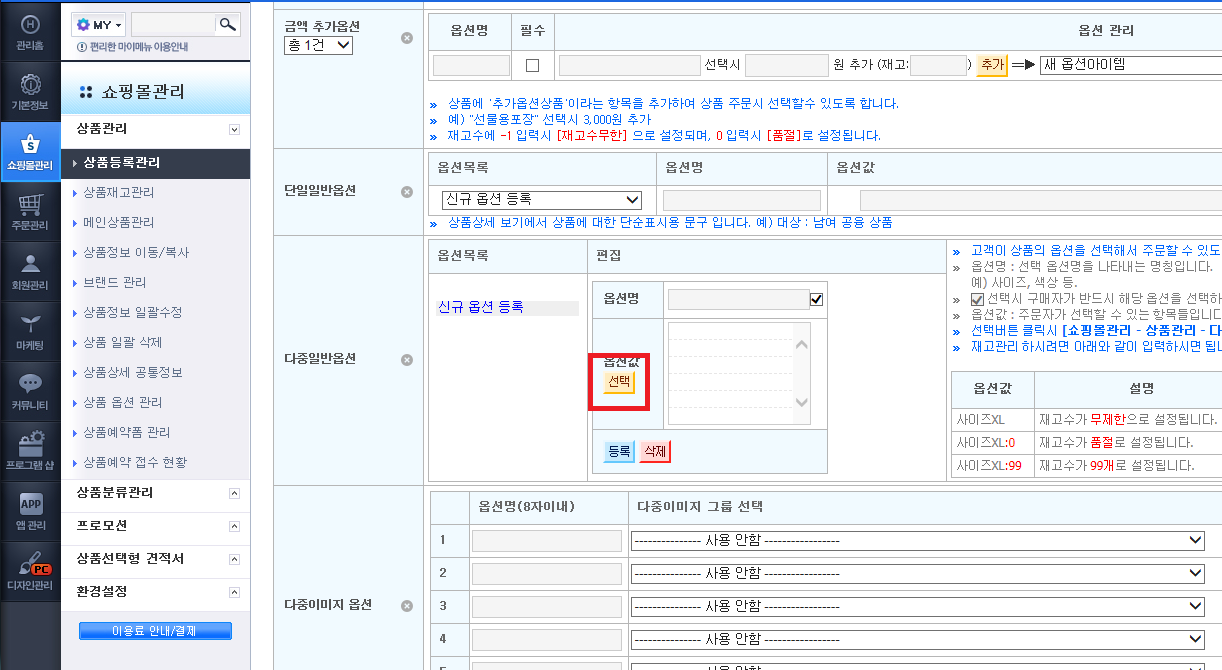Open 상품 옵션 관리 menu item
The width and height of the screenshot is (1222, 670).
point(123,402)
